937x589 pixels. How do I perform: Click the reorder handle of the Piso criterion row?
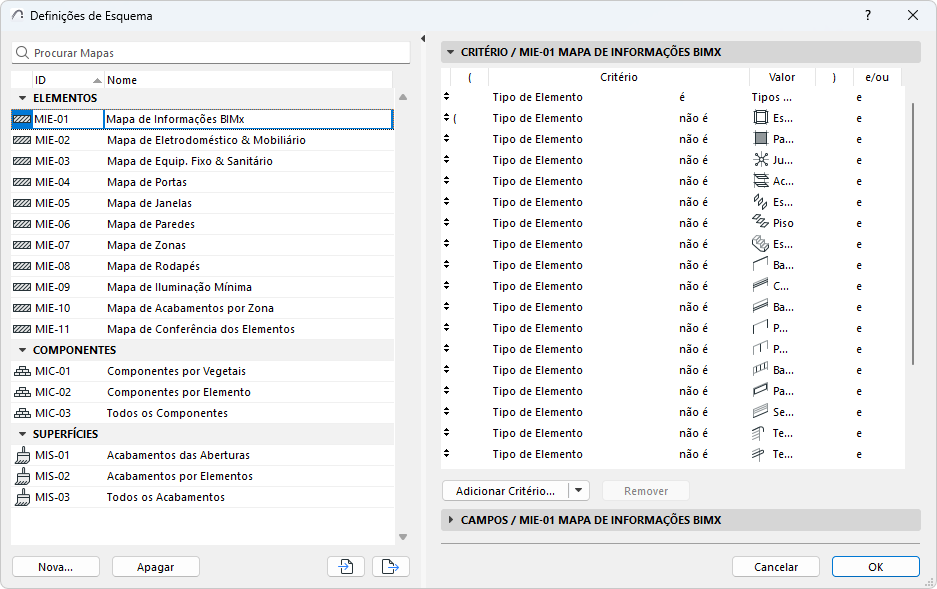[446, 223]
